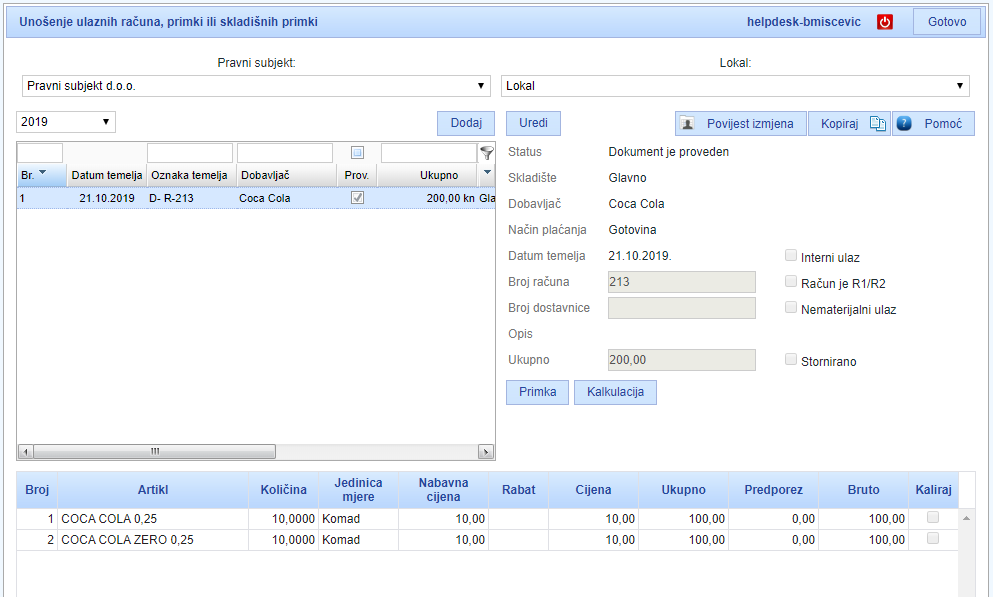The height and width of the screenshot is (597, 993).
Task: Toggle the Interni ulaz checkbox
Action: coord(792,256)
